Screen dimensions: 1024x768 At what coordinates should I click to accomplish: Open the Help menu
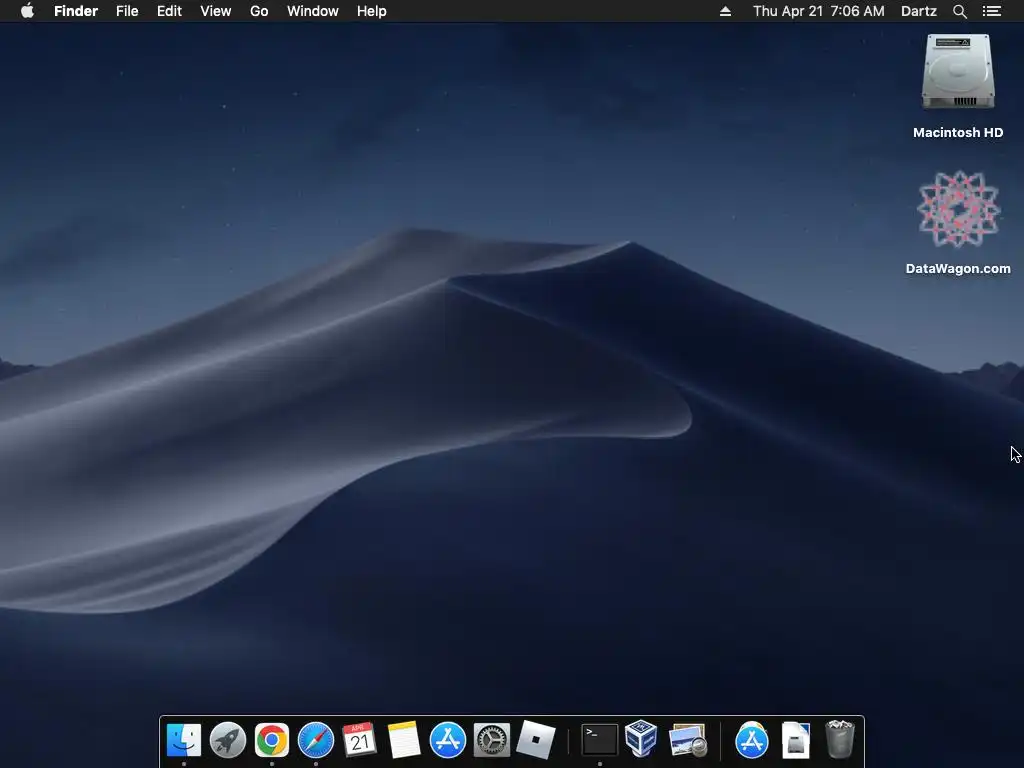(372, 11)
